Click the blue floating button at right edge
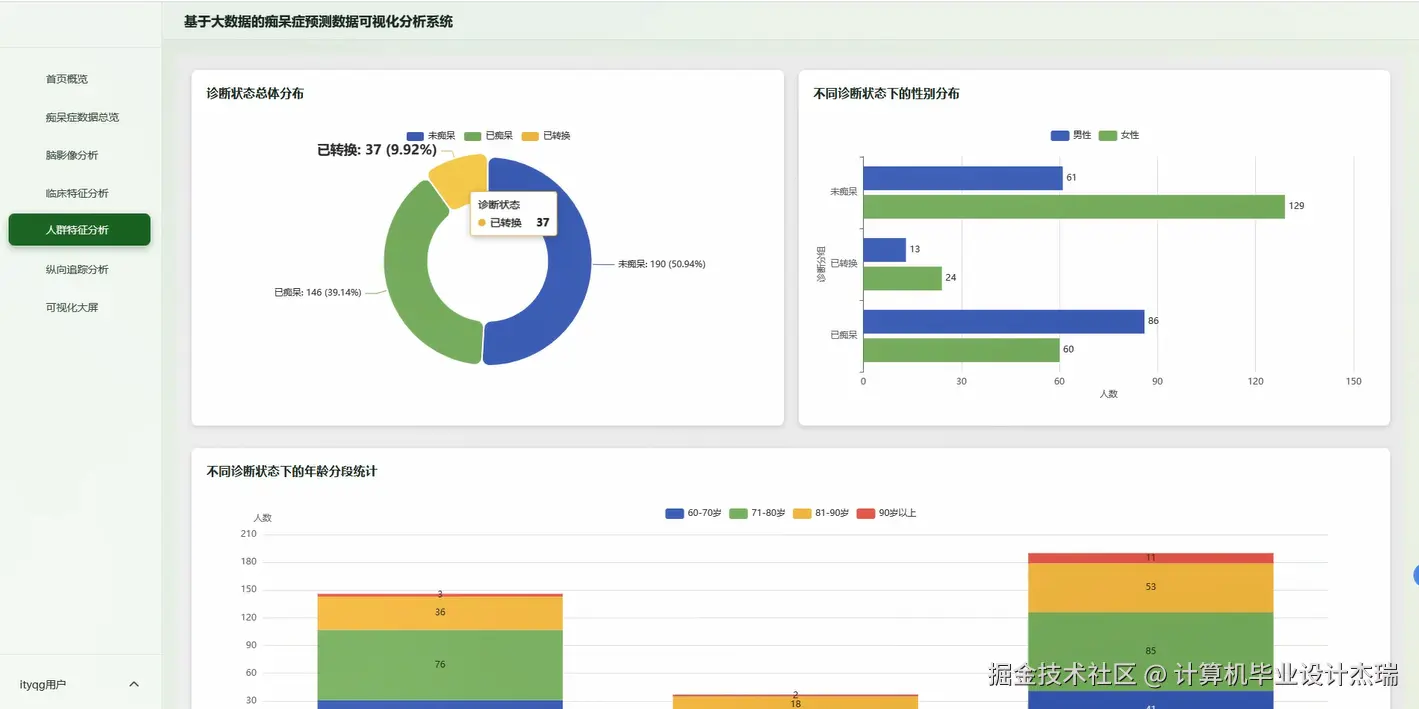 1416,575
